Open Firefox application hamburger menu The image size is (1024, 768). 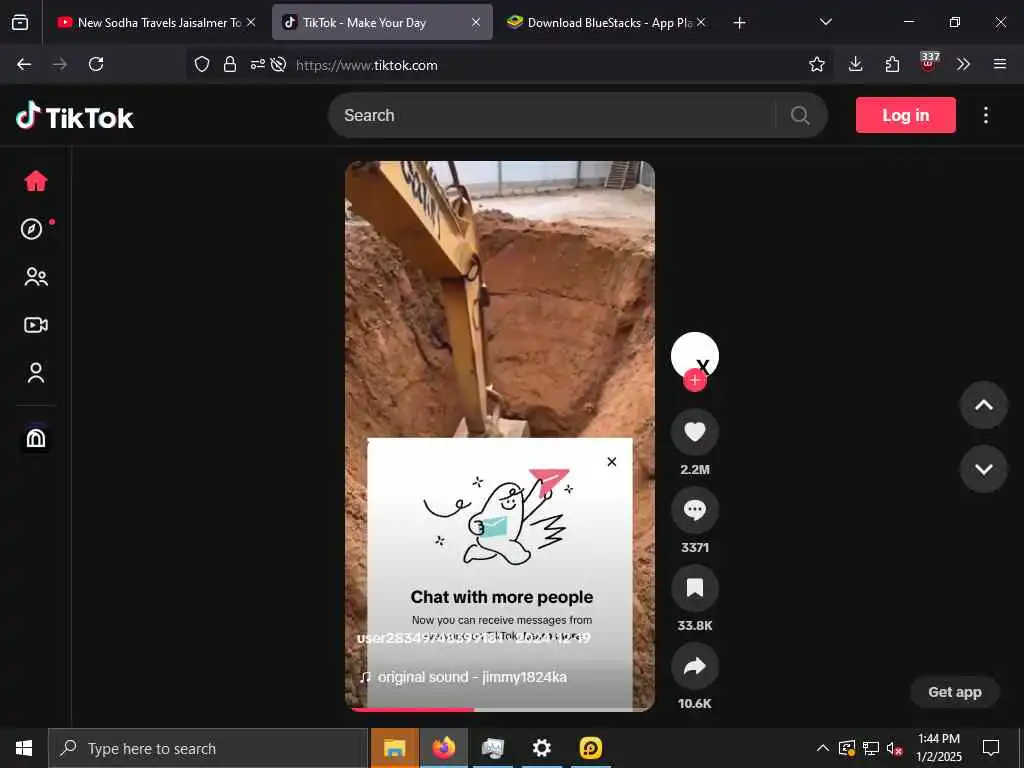click(x=1000, y=64)
